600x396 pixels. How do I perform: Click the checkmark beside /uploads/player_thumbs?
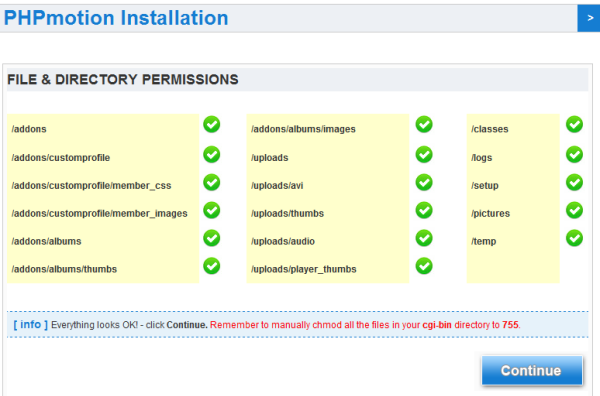click(x=424, y=266)
